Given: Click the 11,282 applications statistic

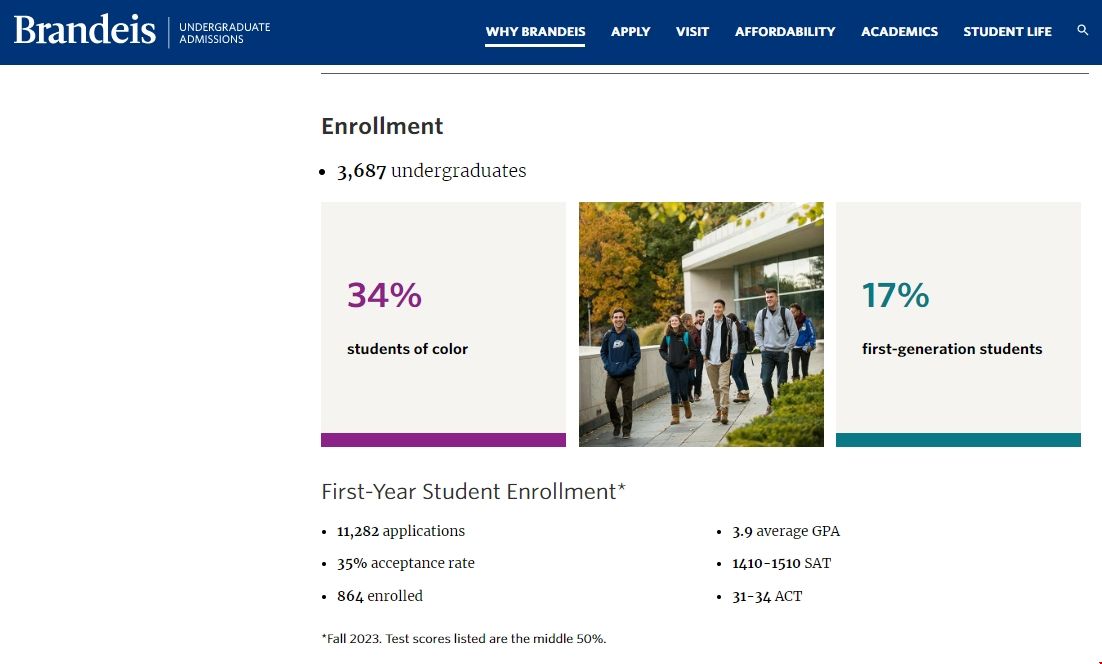Looking at the screenshot, I should point(401,531).
